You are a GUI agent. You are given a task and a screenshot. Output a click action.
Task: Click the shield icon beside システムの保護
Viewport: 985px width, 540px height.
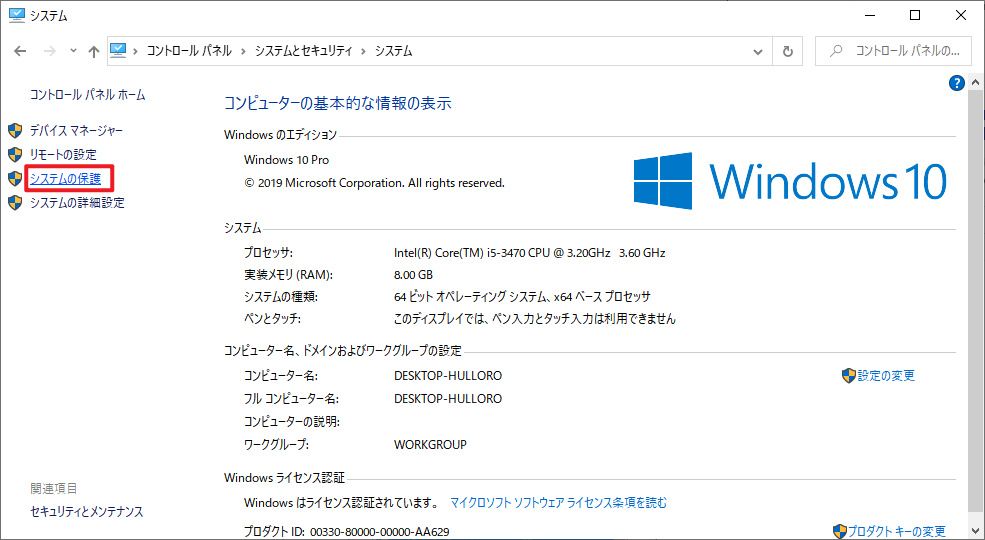[x=15, y=178]
